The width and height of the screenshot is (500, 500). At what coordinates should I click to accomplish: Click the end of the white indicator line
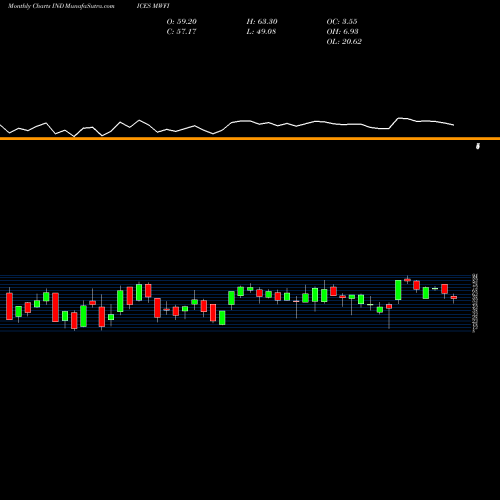point(453,125)
